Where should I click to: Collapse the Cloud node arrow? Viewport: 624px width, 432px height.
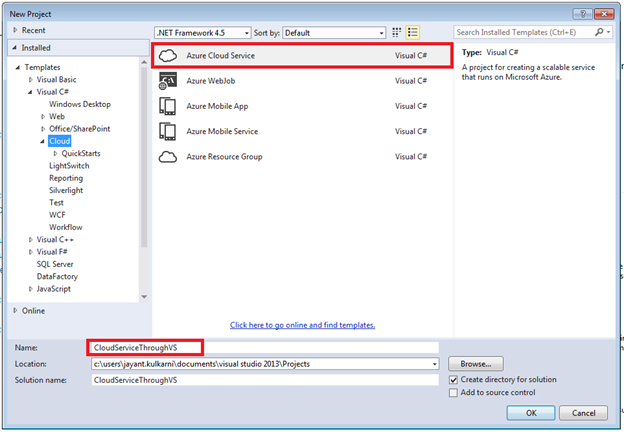tap(43, 142)
